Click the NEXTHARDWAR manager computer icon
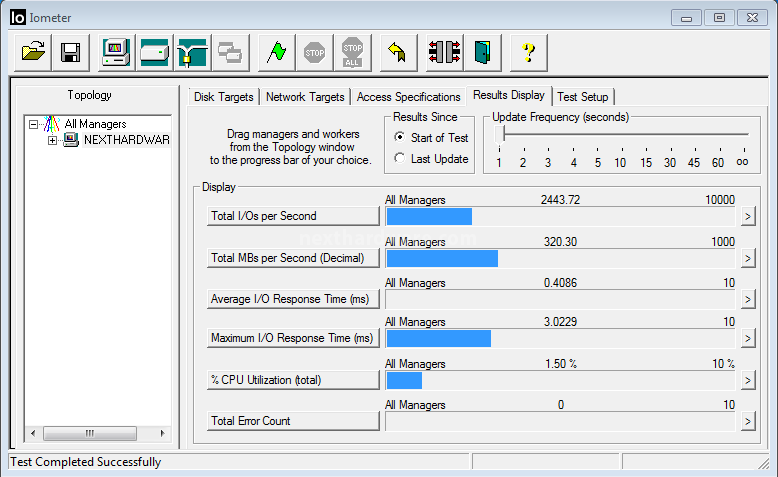The image size is (778, 477). [x=70, y=140]
